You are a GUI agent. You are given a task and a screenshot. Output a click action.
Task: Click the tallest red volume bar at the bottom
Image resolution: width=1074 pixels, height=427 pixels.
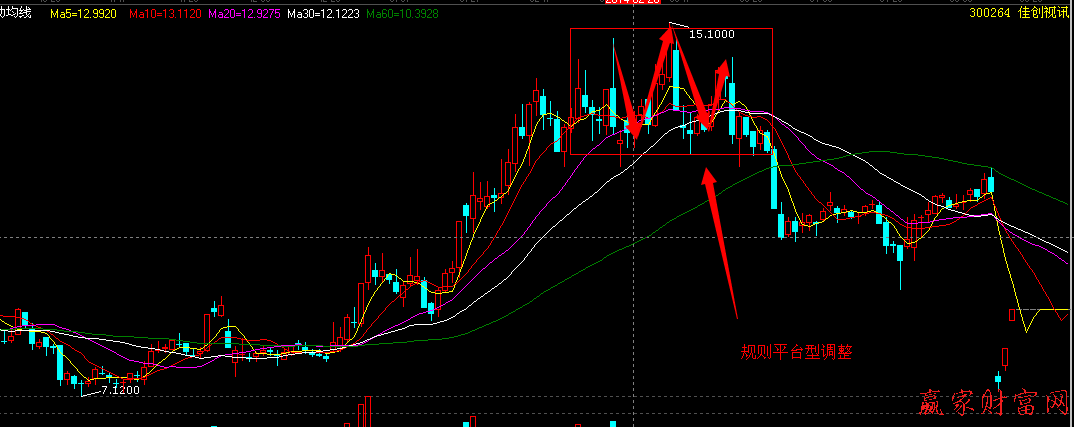(367, 411)
